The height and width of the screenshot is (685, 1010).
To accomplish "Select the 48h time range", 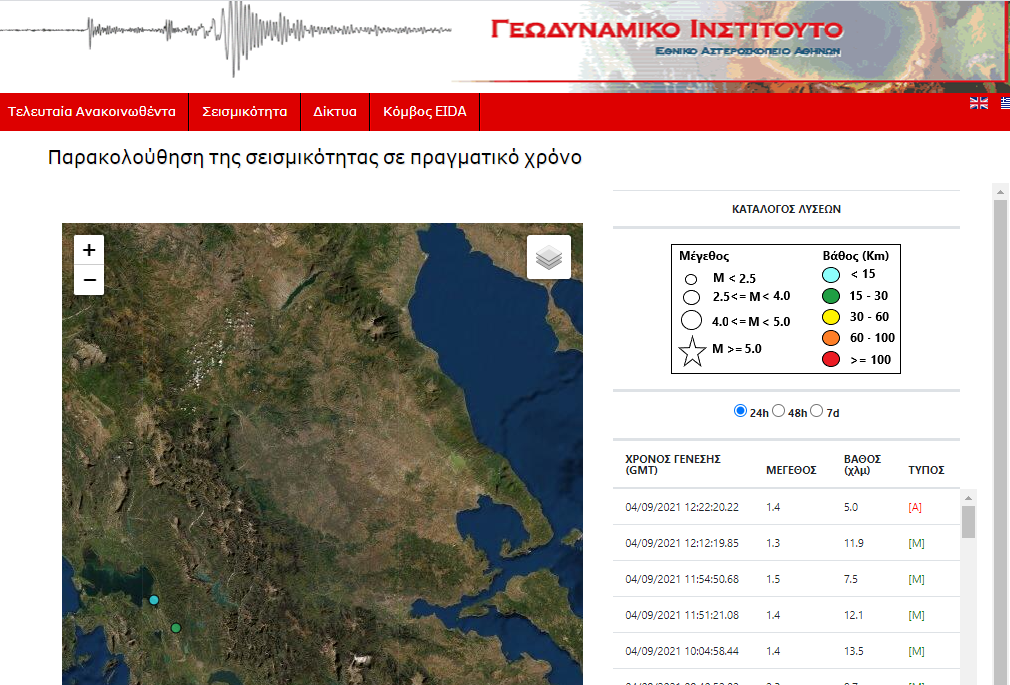I will [x=778, y=411].
